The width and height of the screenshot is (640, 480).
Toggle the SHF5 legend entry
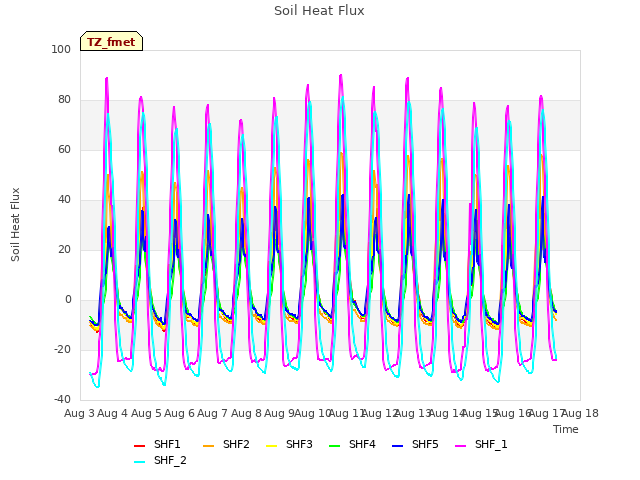click(x=415, y=444)
